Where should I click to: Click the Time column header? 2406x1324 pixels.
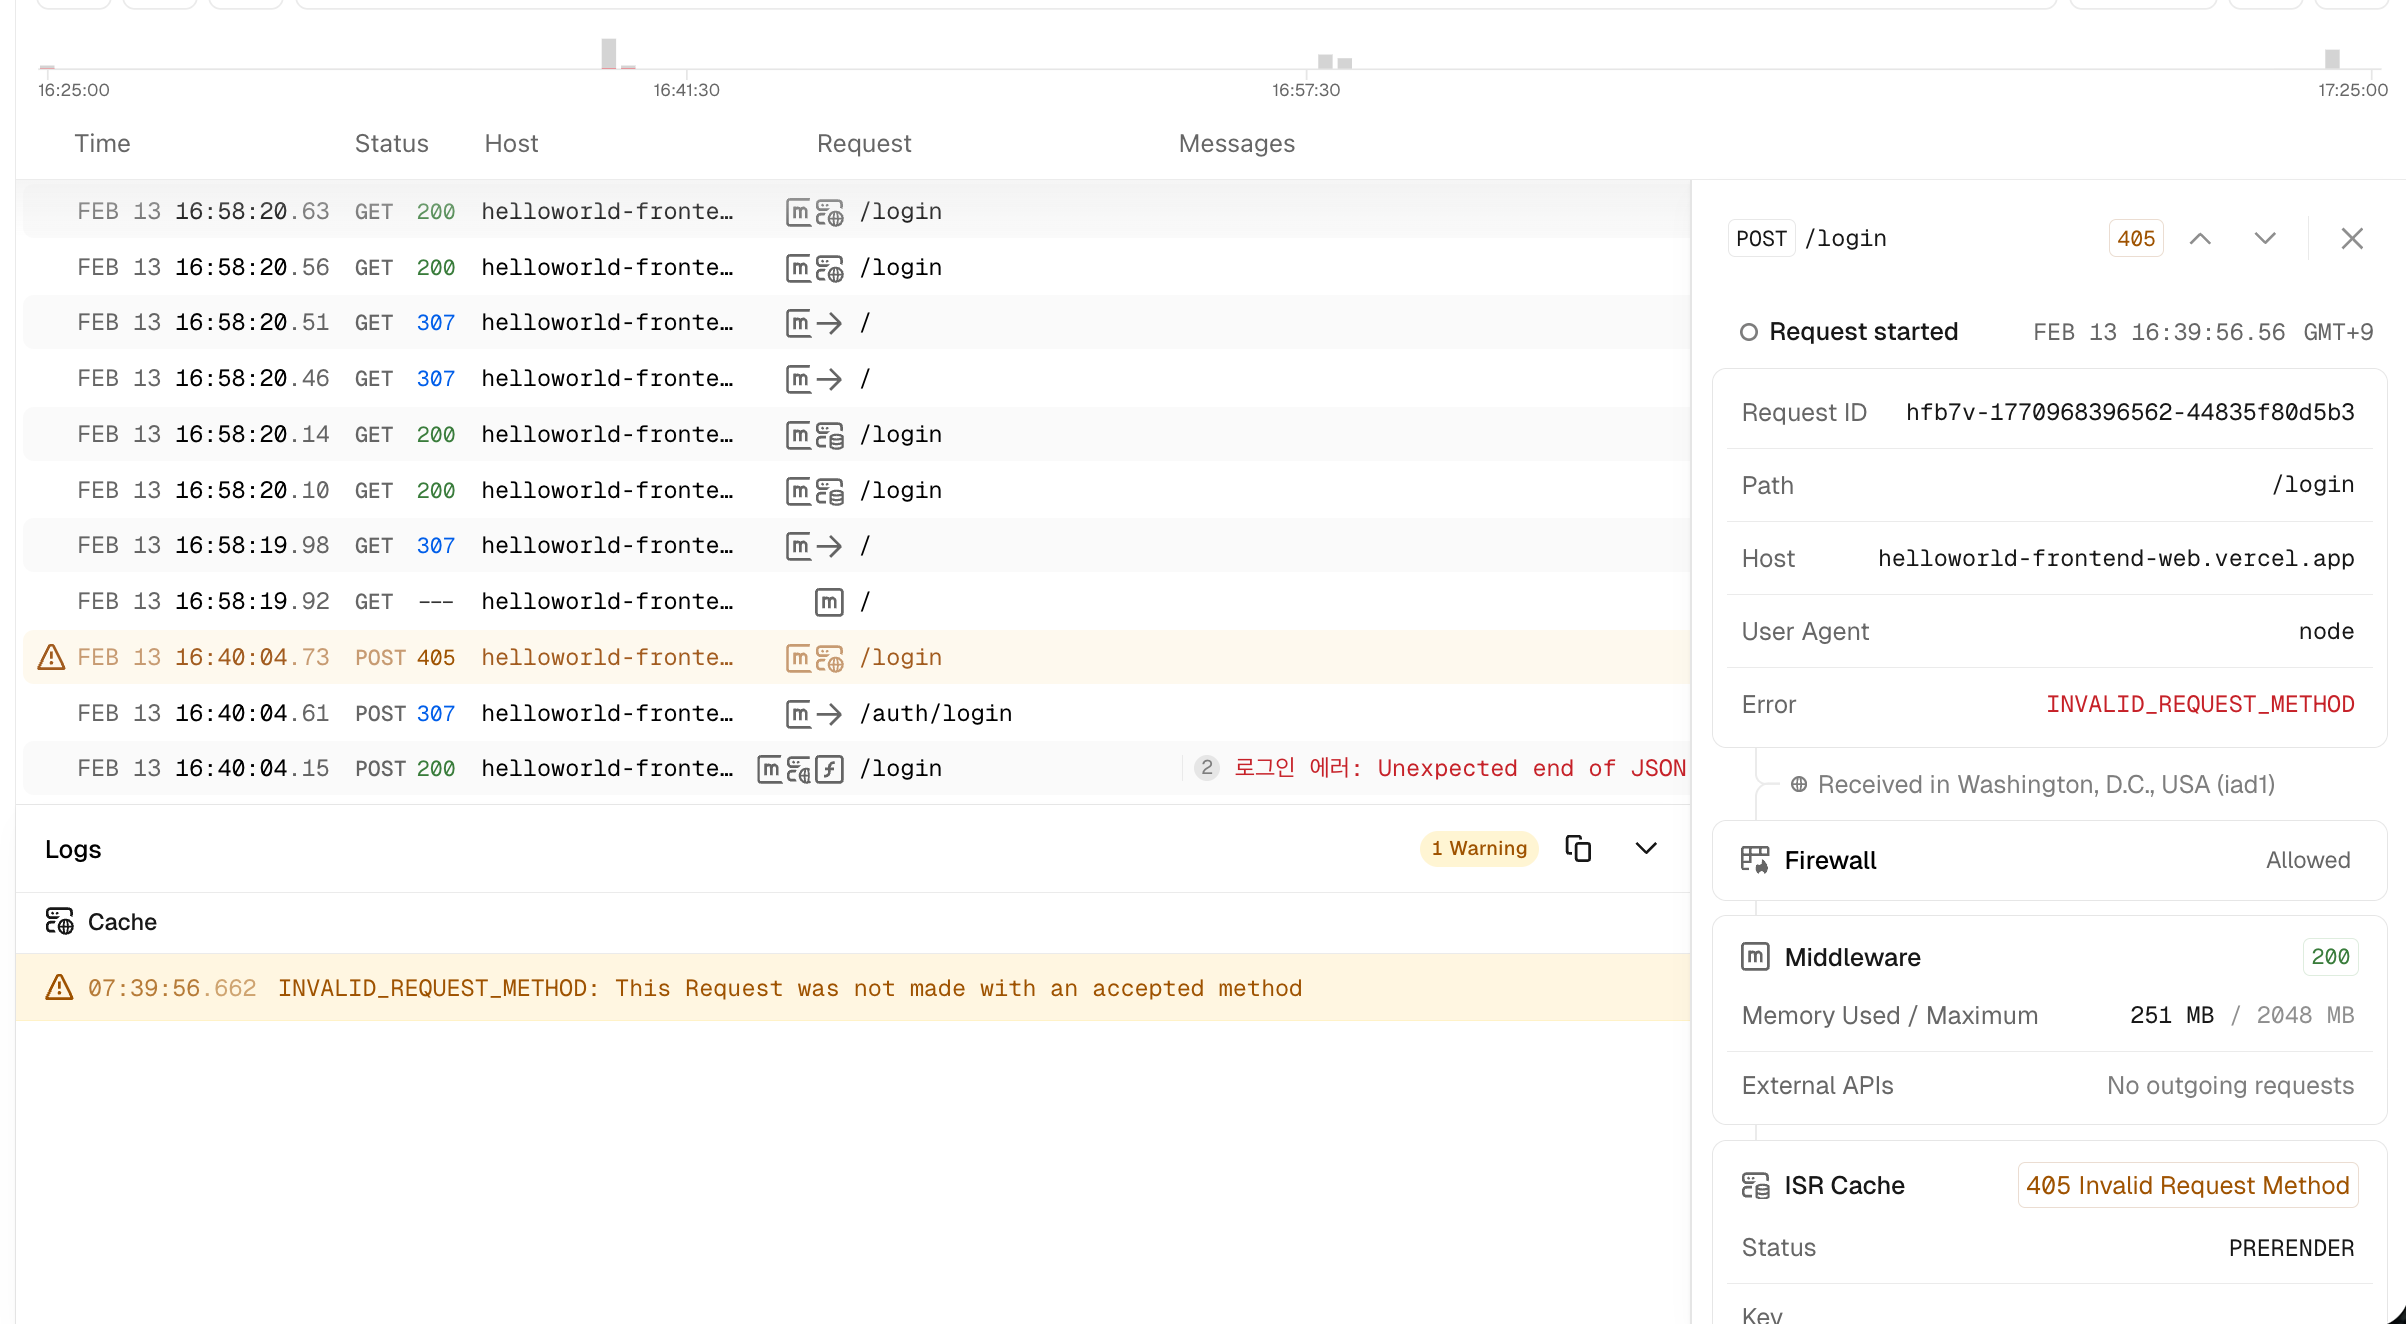[102, 143]
